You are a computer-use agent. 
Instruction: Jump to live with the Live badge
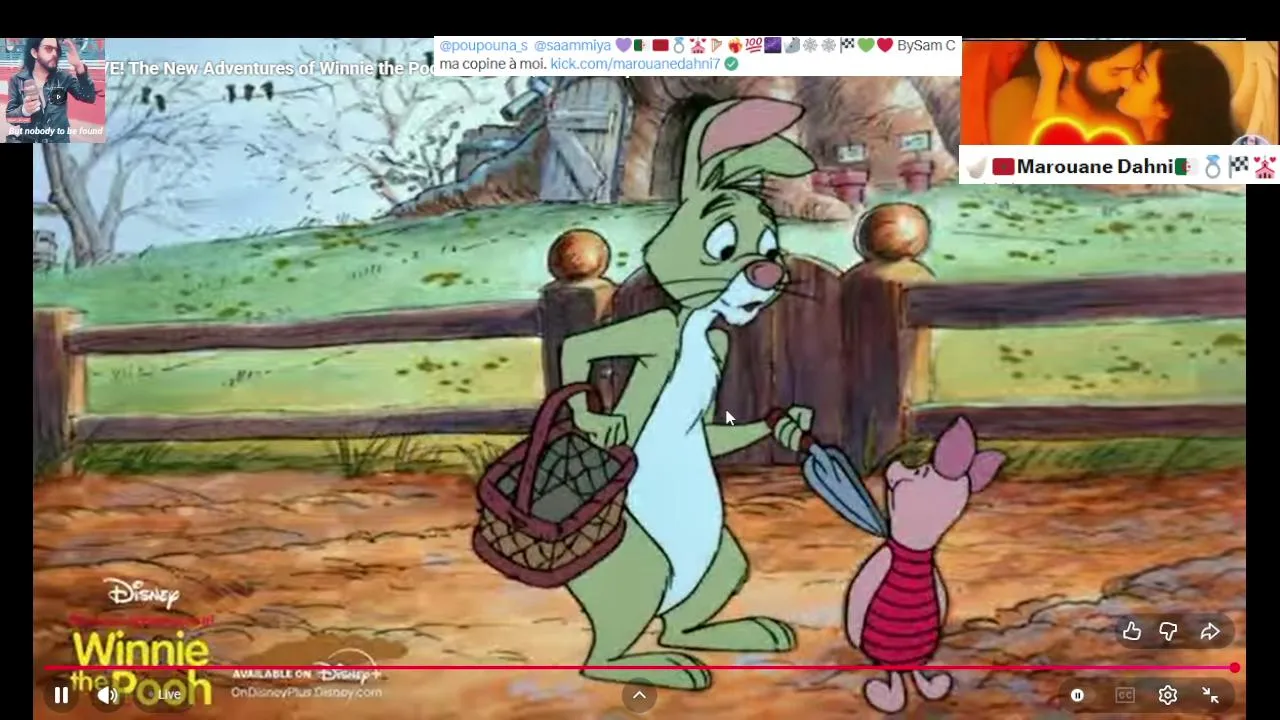[169, 694]
